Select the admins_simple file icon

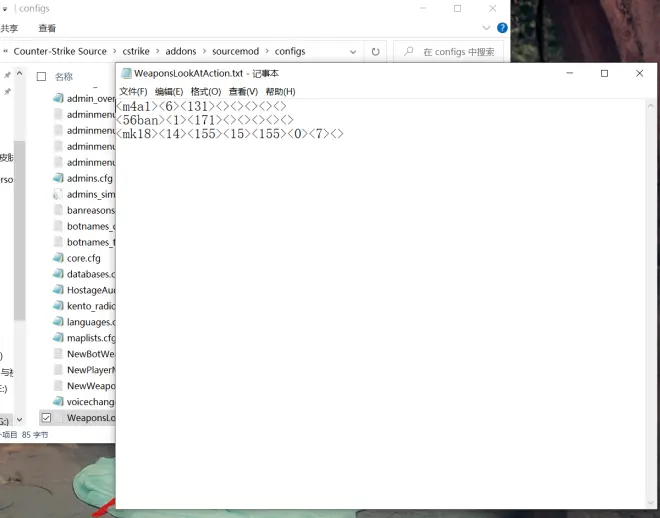(x=58, y=194)
